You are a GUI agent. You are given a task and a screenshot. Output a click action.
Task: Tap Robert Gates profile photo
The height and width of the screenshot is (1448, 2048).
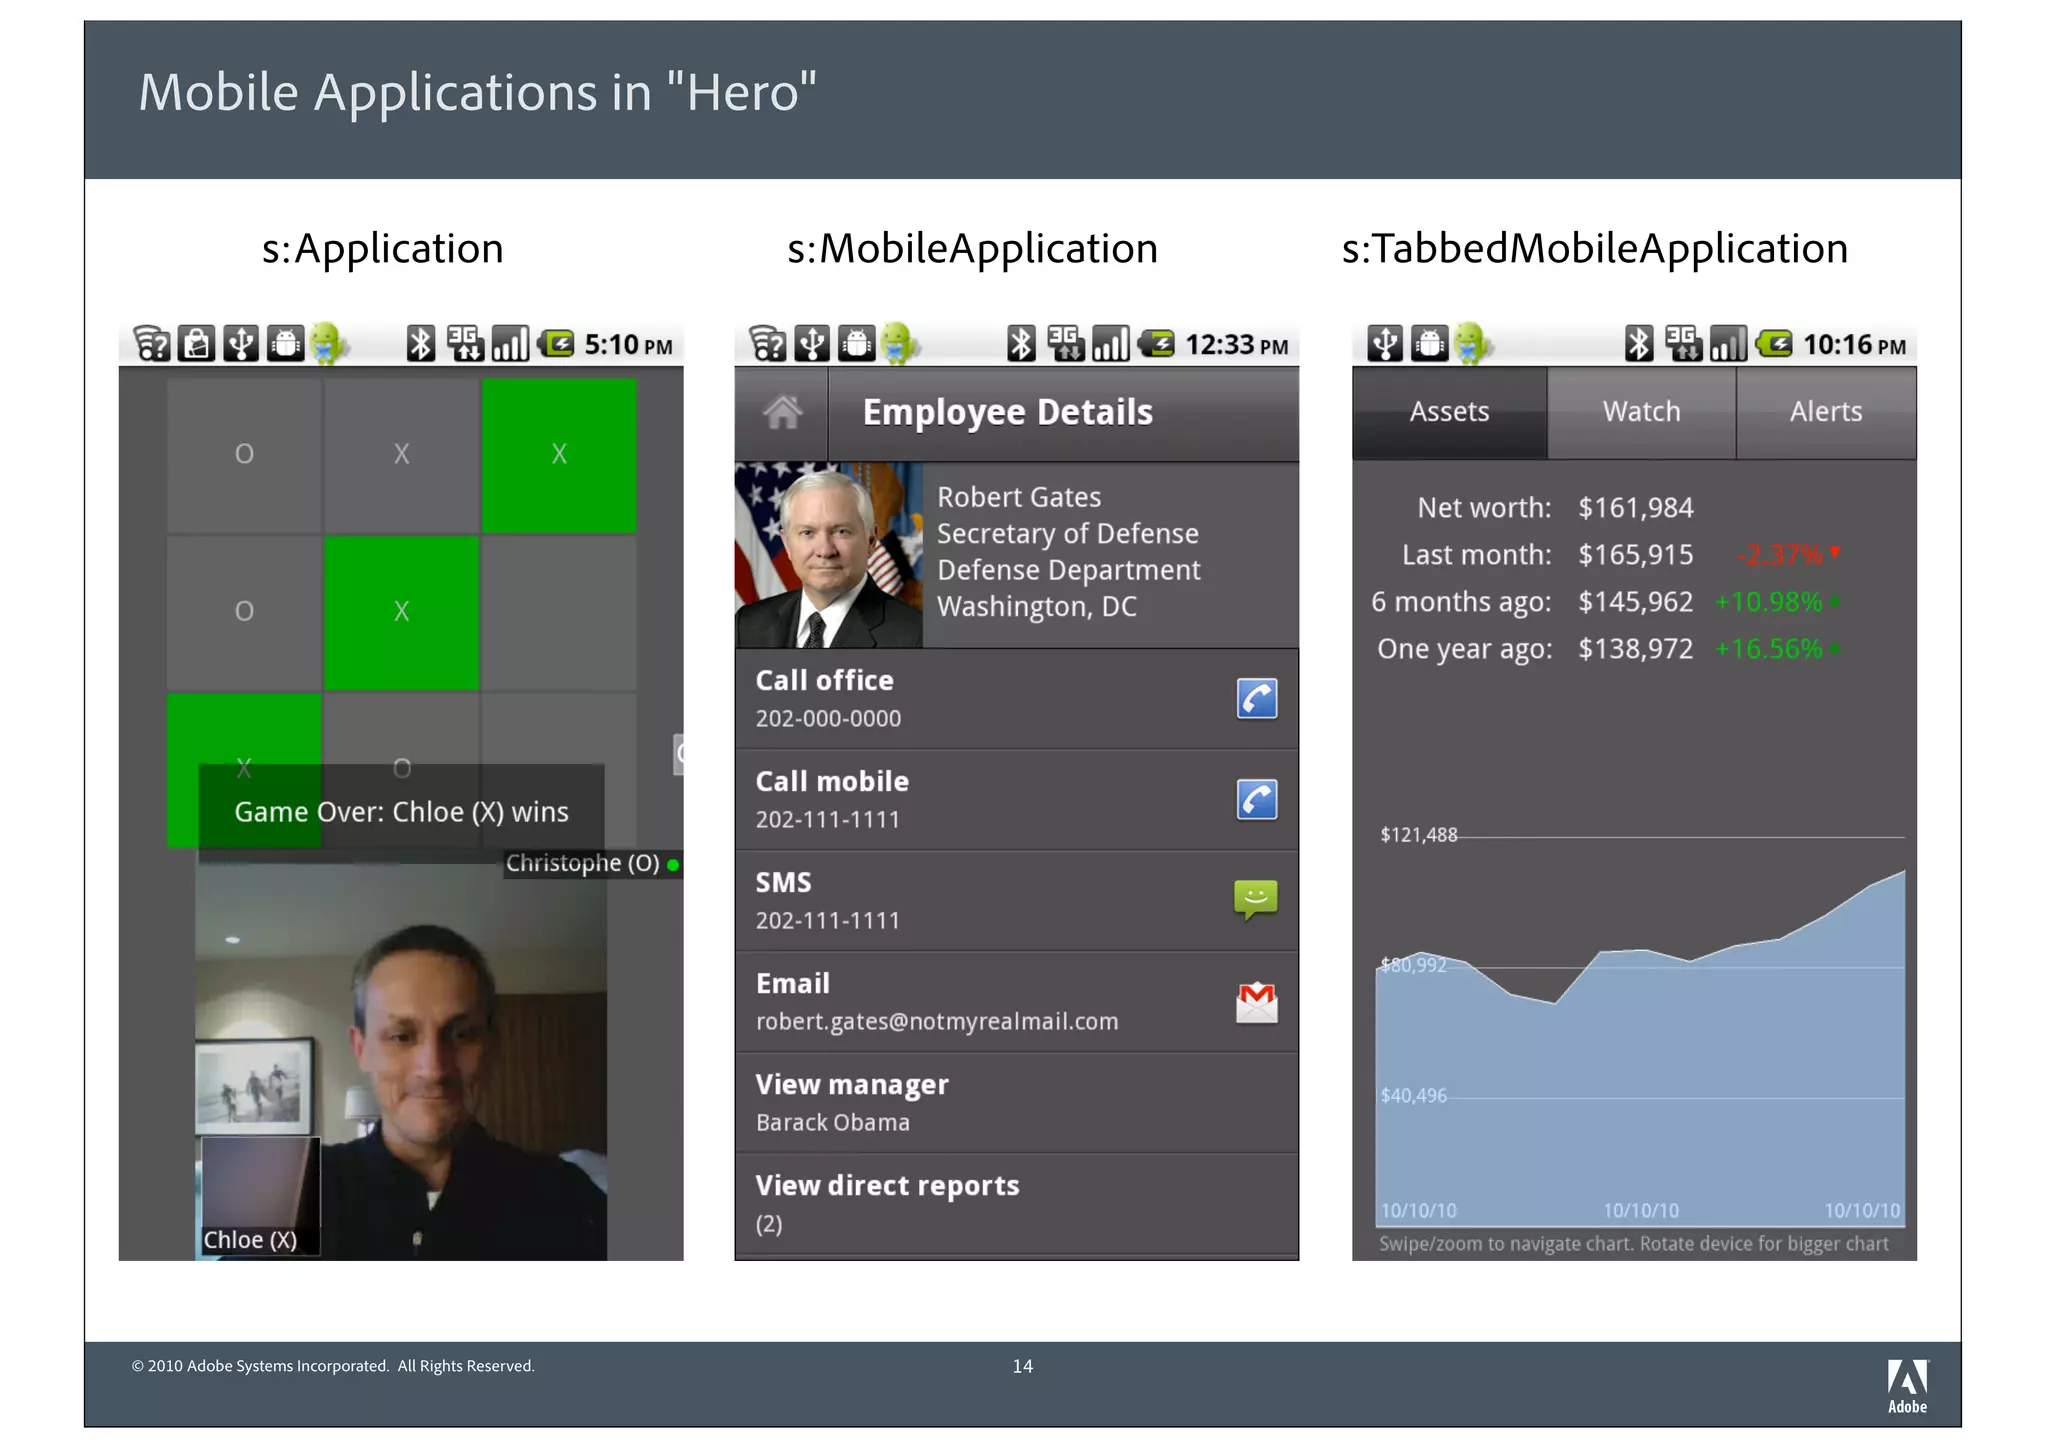828,555
